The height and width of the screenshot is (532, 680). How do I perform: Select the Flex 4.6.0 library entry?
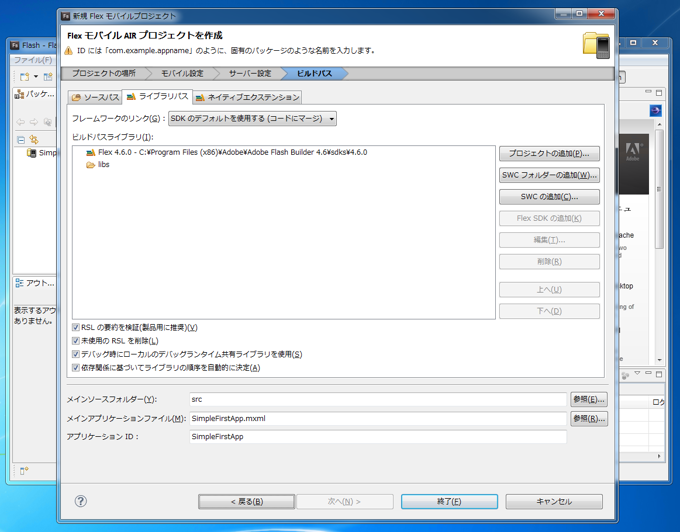(226, 153)
